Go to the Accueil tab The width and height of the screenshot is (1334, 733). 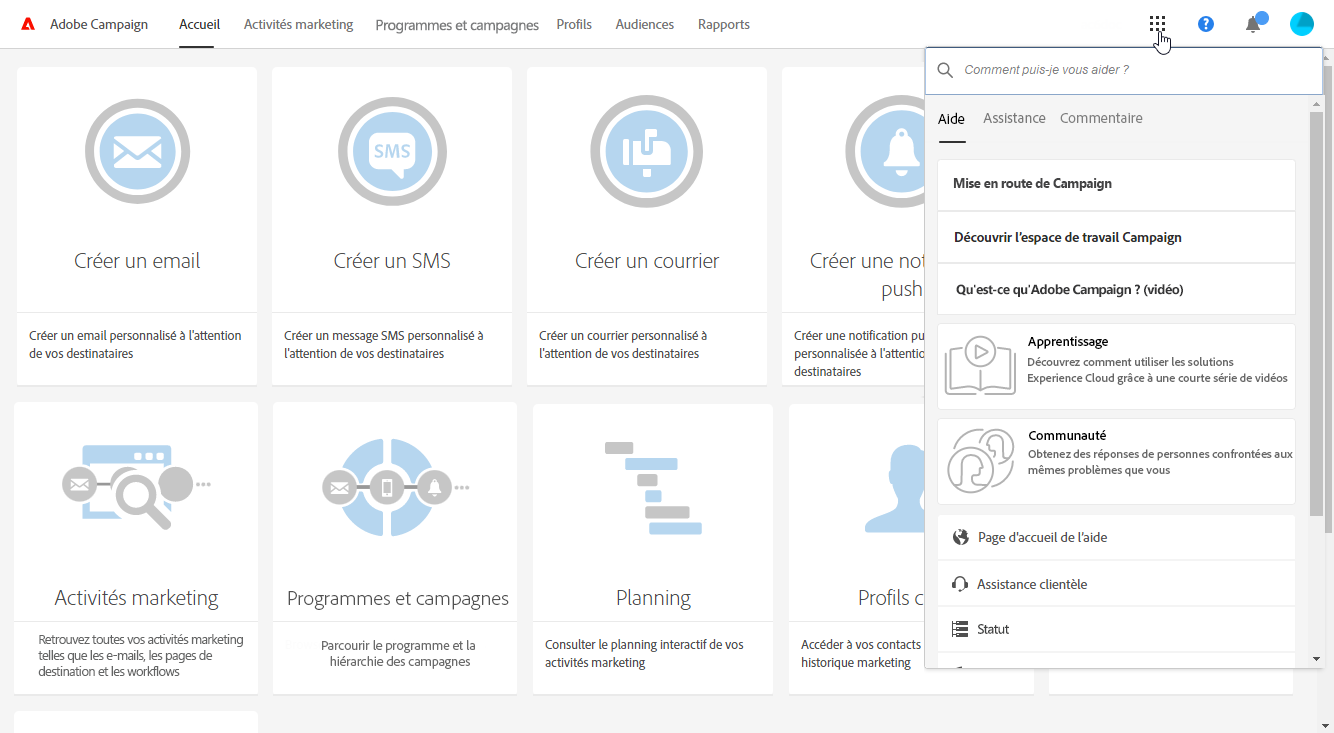coord(199,24)
